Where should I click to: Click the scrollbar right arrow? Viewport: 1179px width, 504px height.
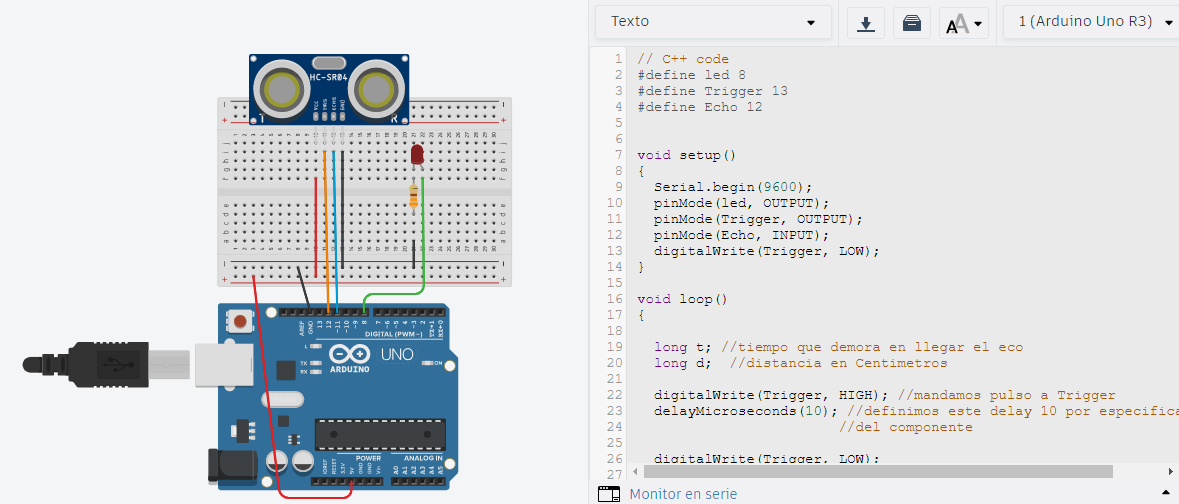tap(1171, 470)
